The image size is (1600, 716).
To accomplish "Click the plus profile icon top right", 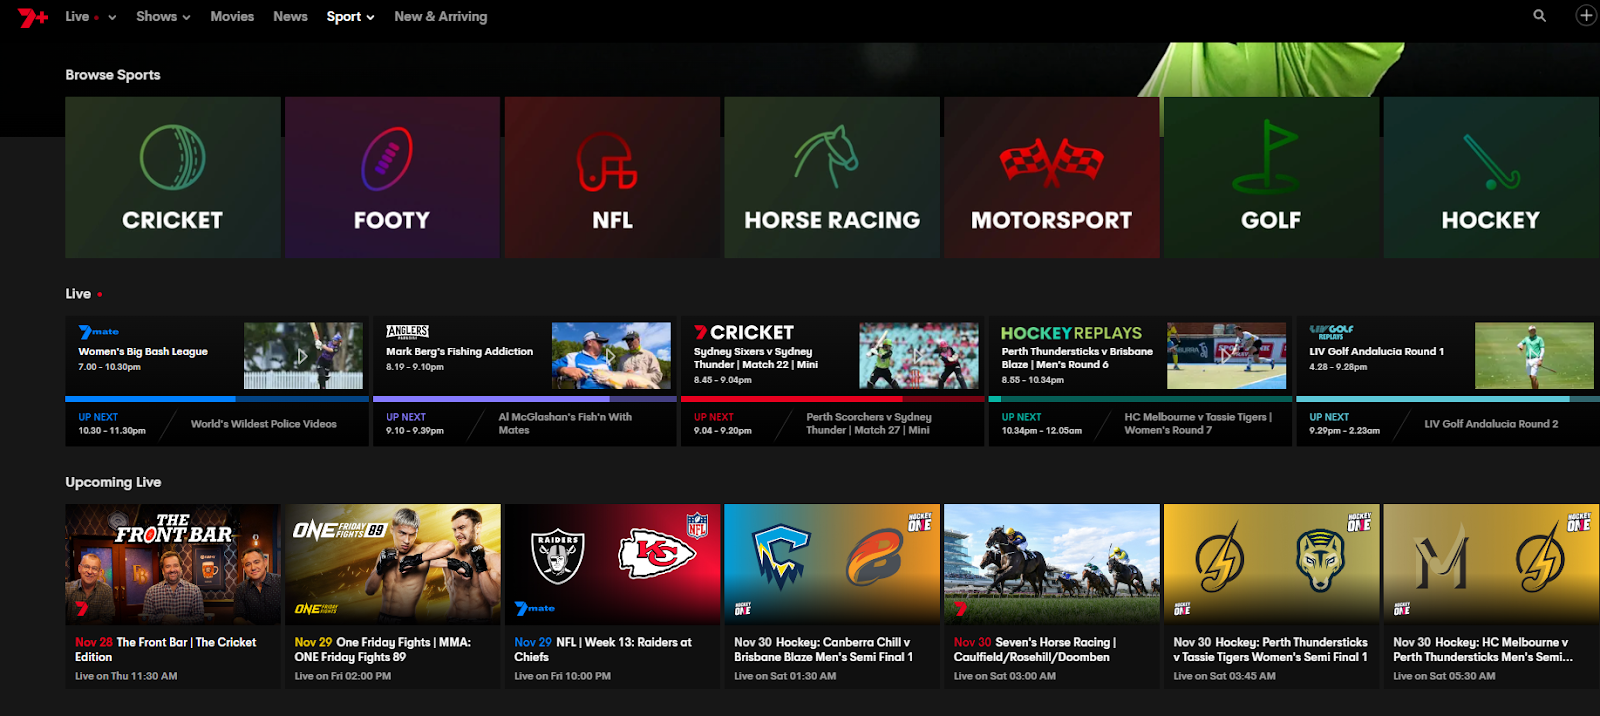I will tap(1586, 15).
